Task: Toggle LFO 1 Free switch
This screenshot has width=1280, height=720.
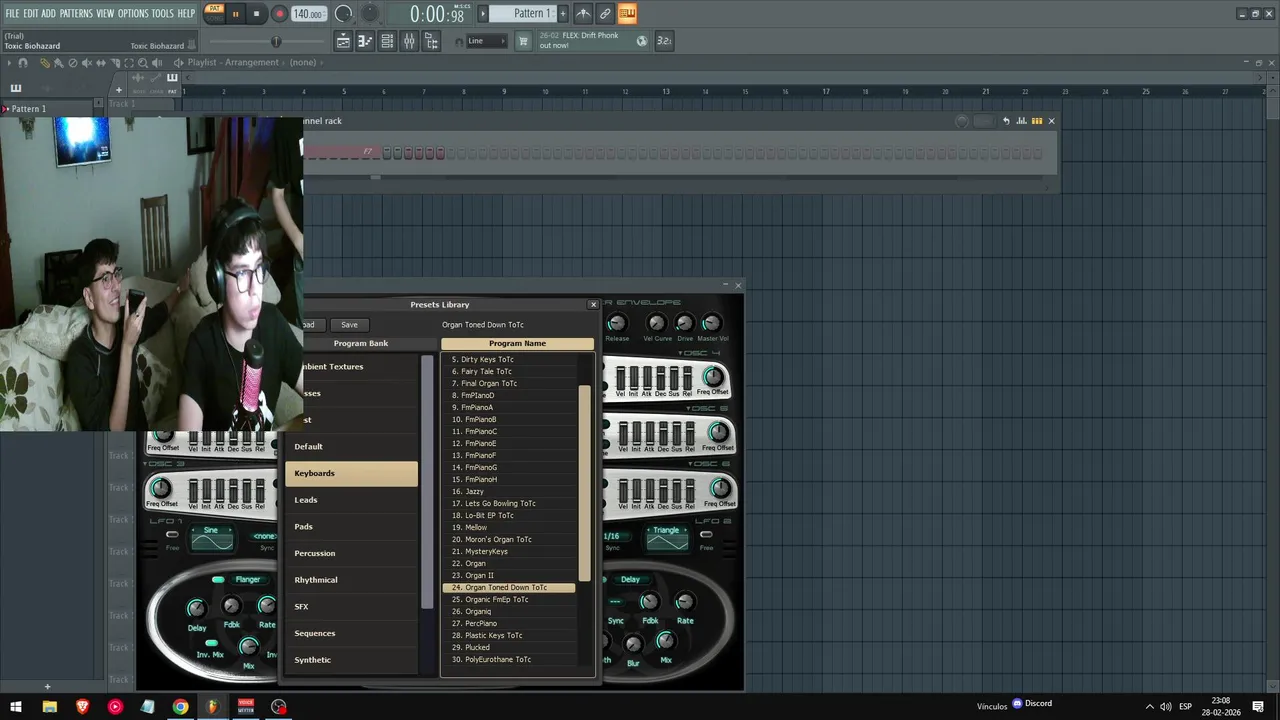Action: (x=173, y=536)
